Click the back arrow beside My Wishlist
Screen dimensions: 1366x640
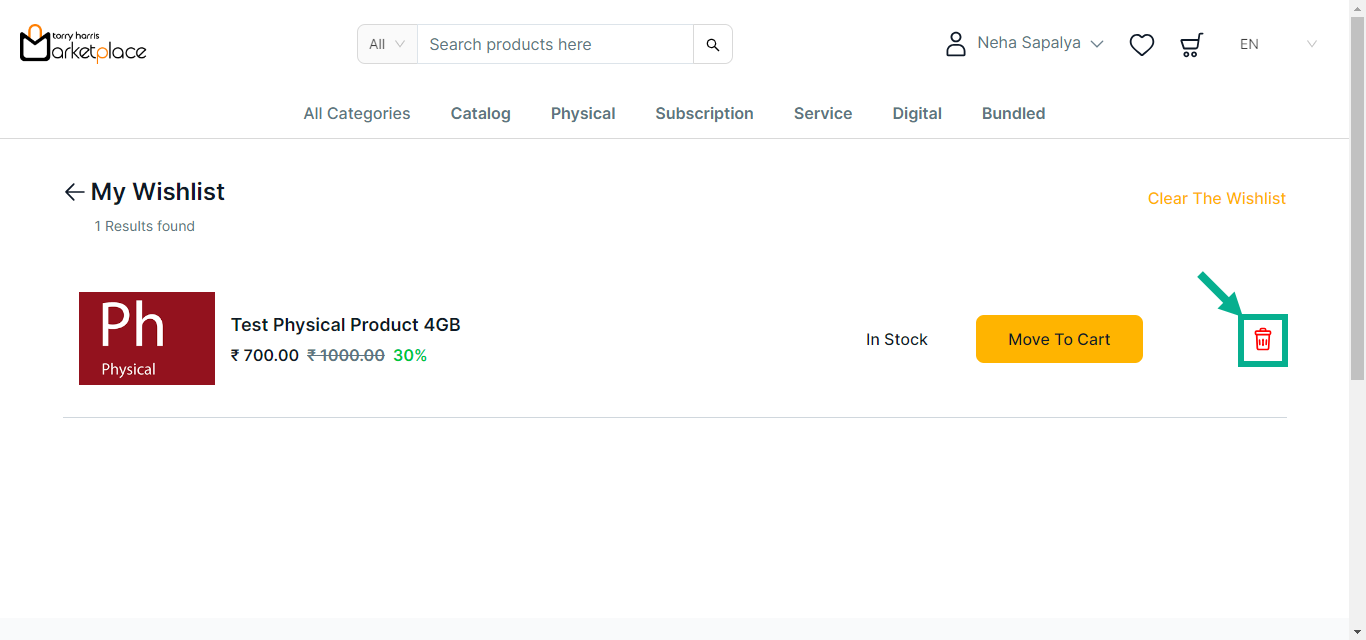tap(74, 192)
